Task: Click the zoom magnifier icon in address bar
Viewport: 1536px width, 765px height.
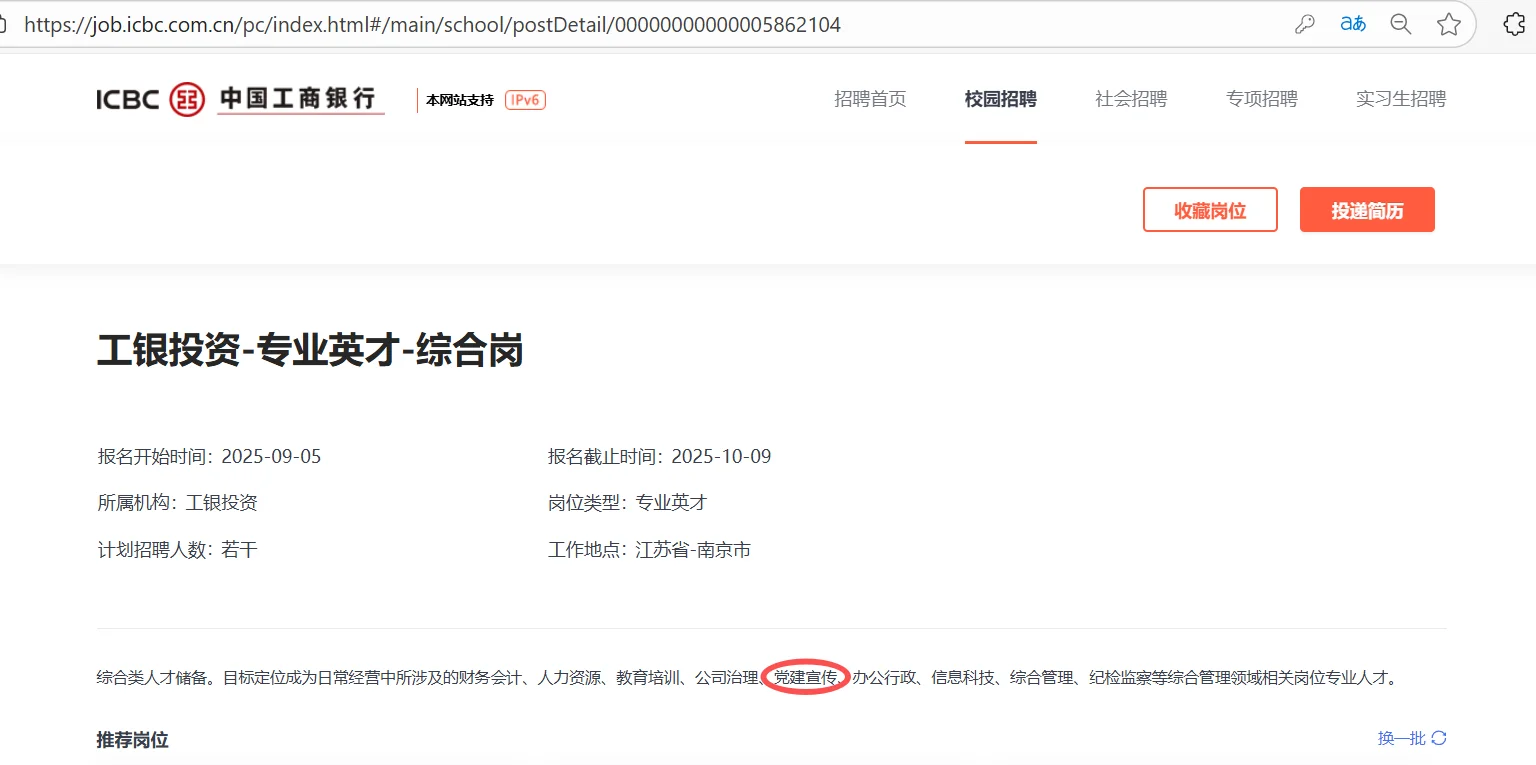Action: pos(1401,25)
